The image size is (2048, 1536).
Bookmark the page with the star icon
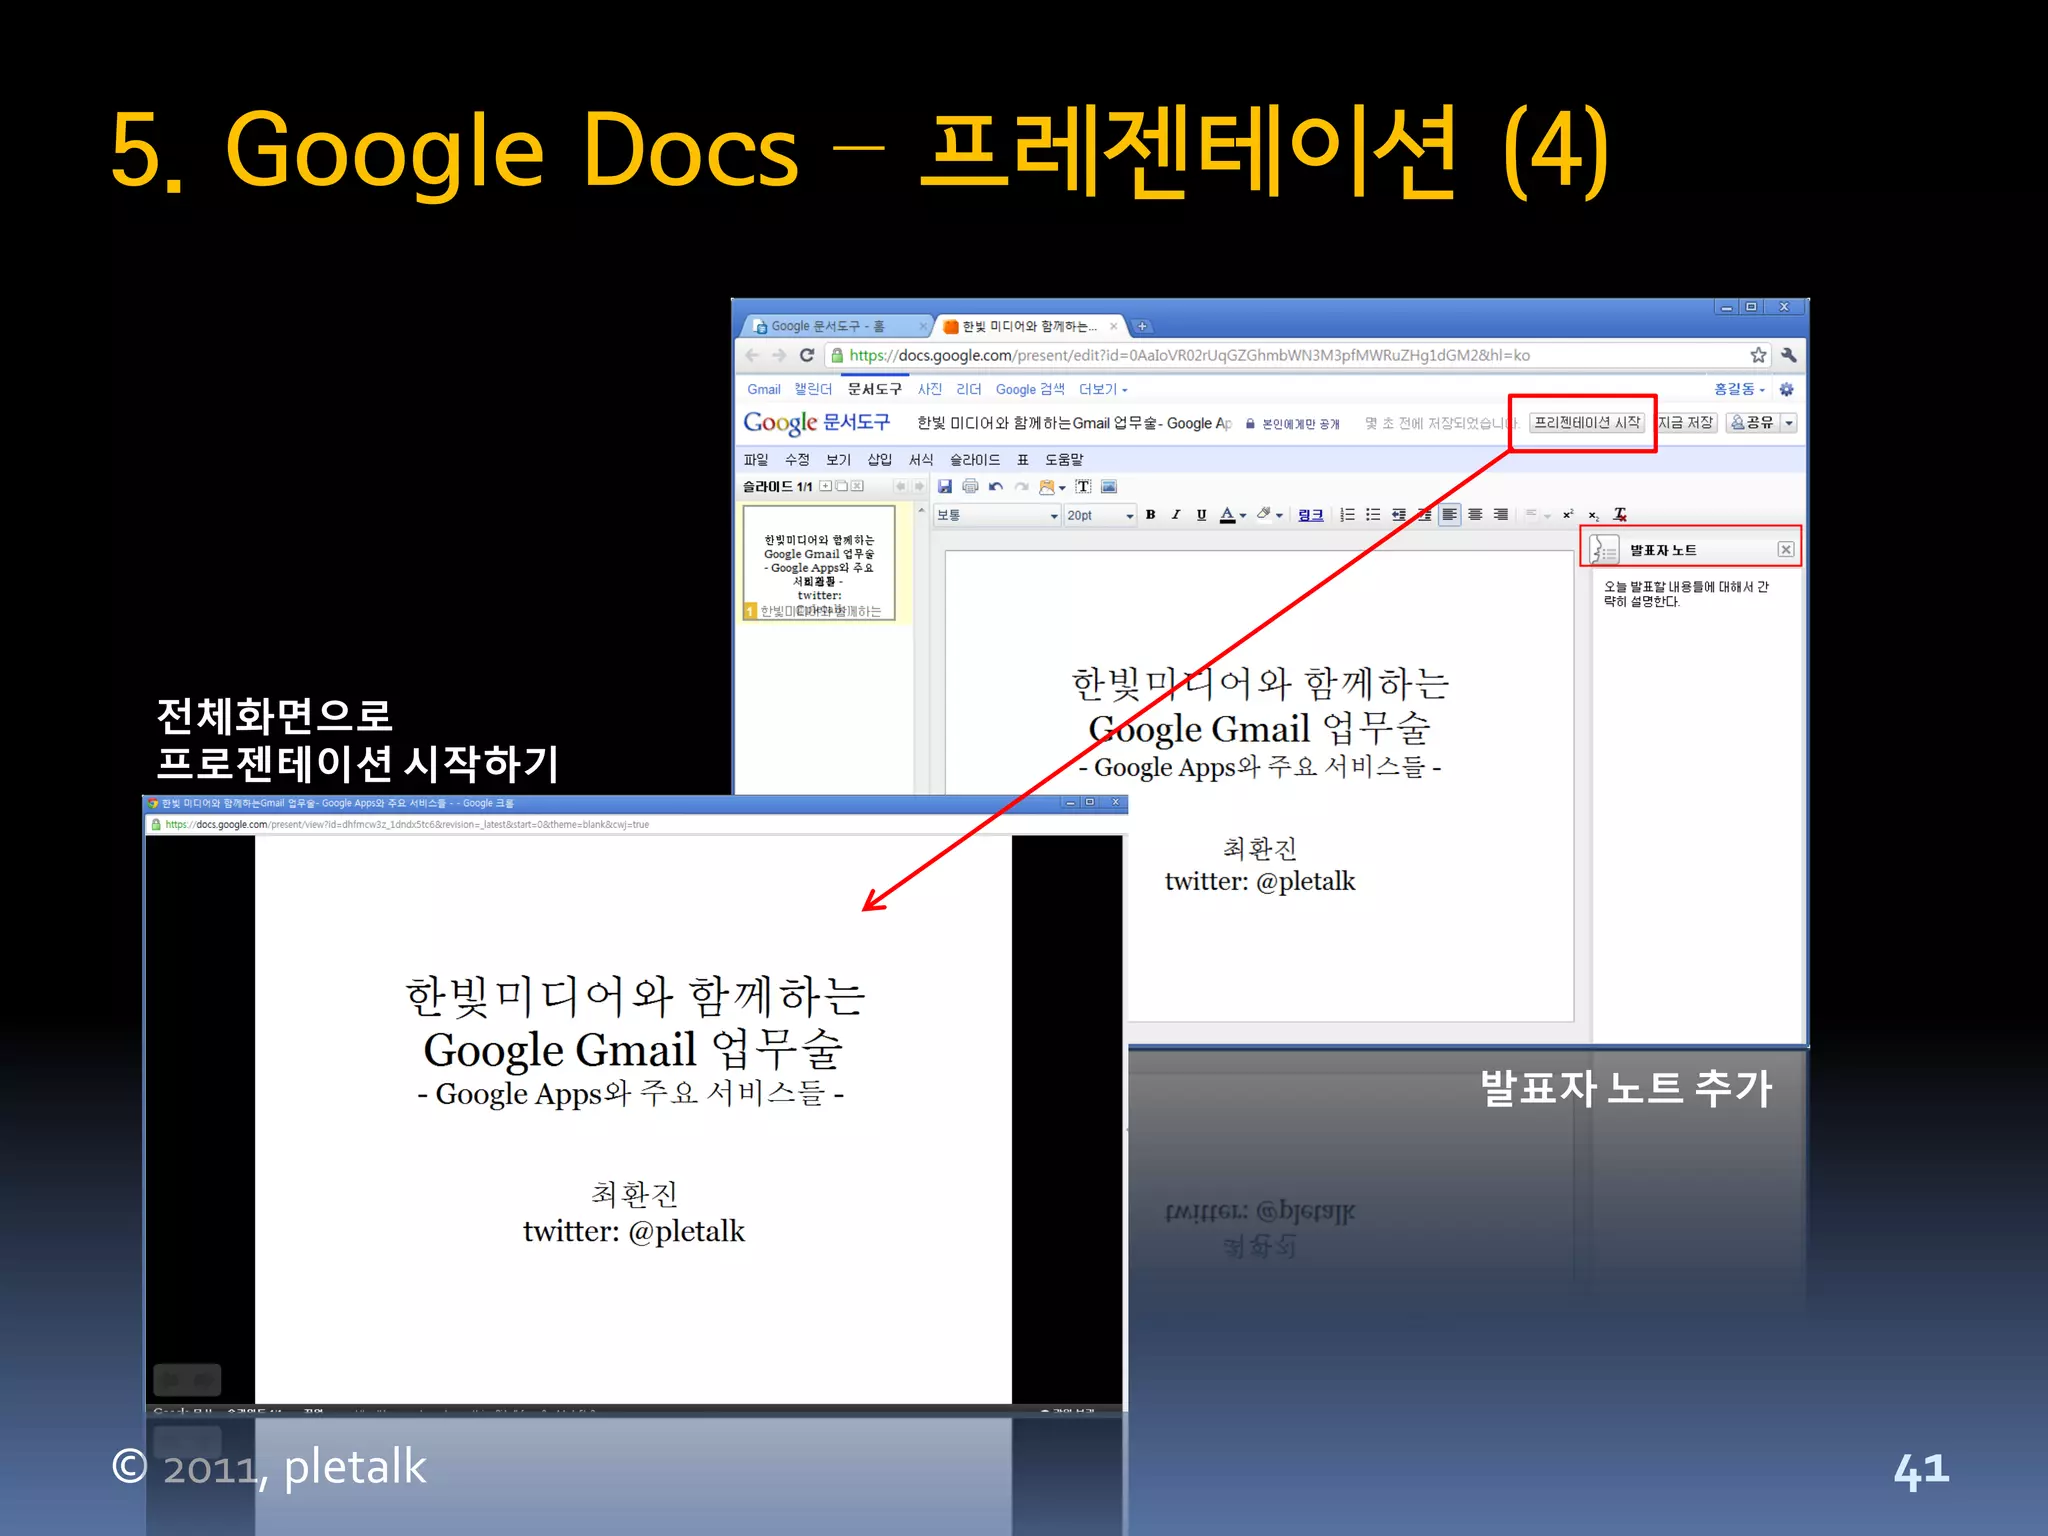coord(1759,356)
